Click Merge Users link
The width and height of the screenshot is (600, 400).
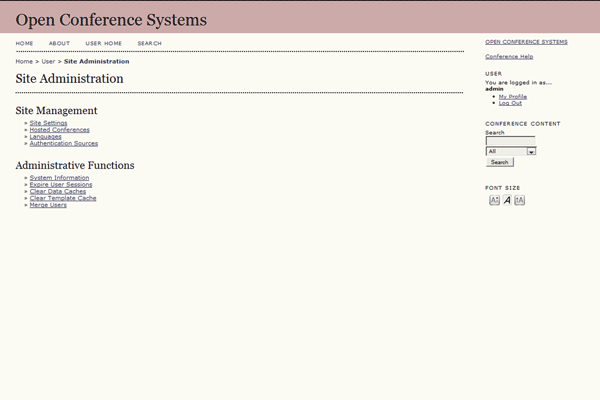tap(48, 205)
